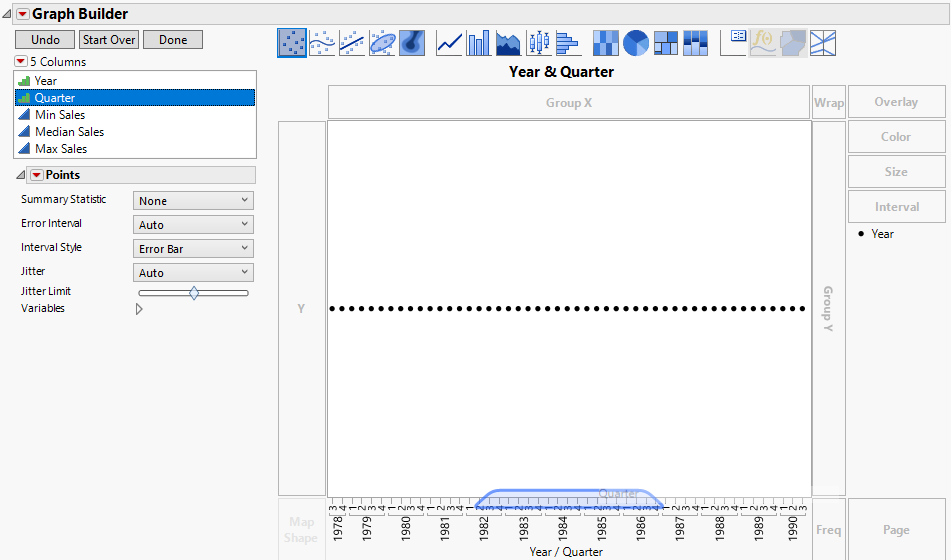Select the Ellipse element icon

(x=383, y=43)
